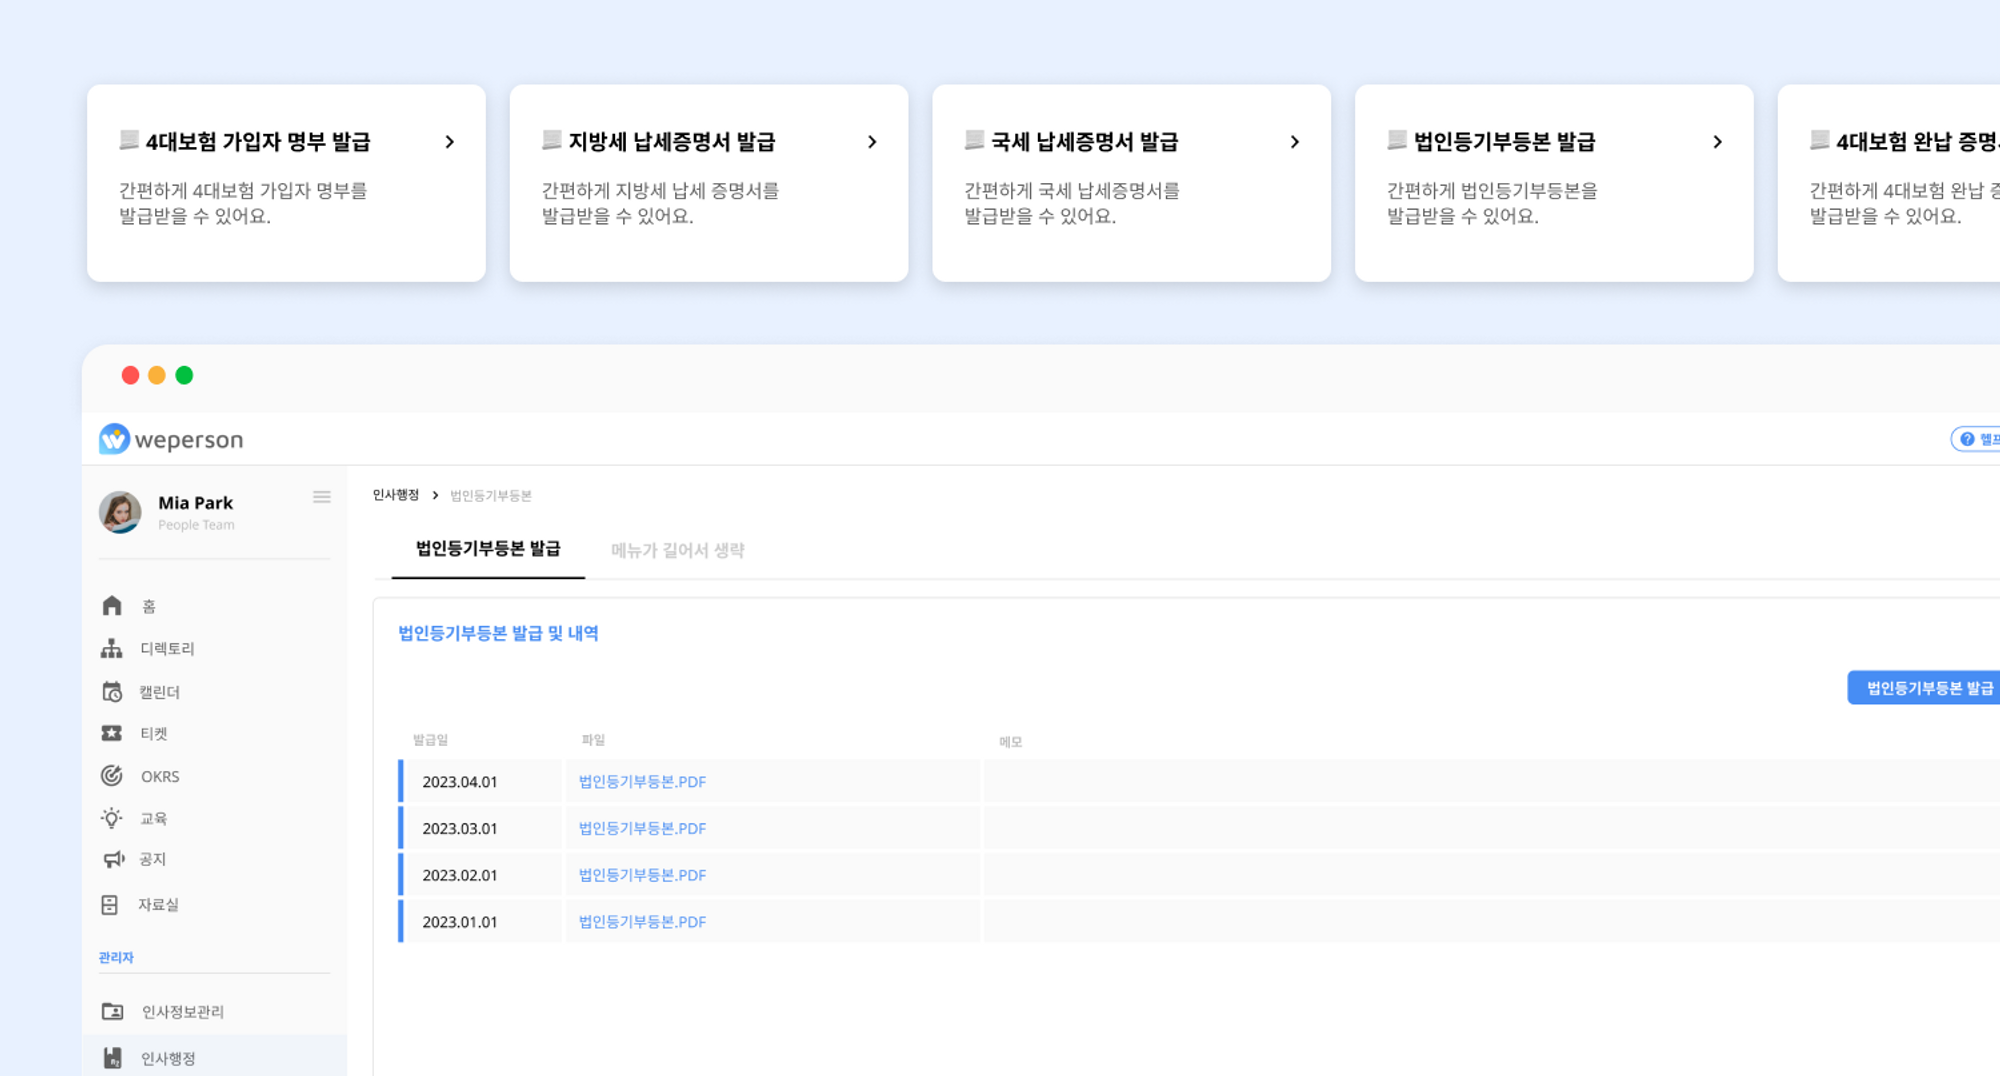
Task: Open the archive 자료실 icon
Action: 110,904
